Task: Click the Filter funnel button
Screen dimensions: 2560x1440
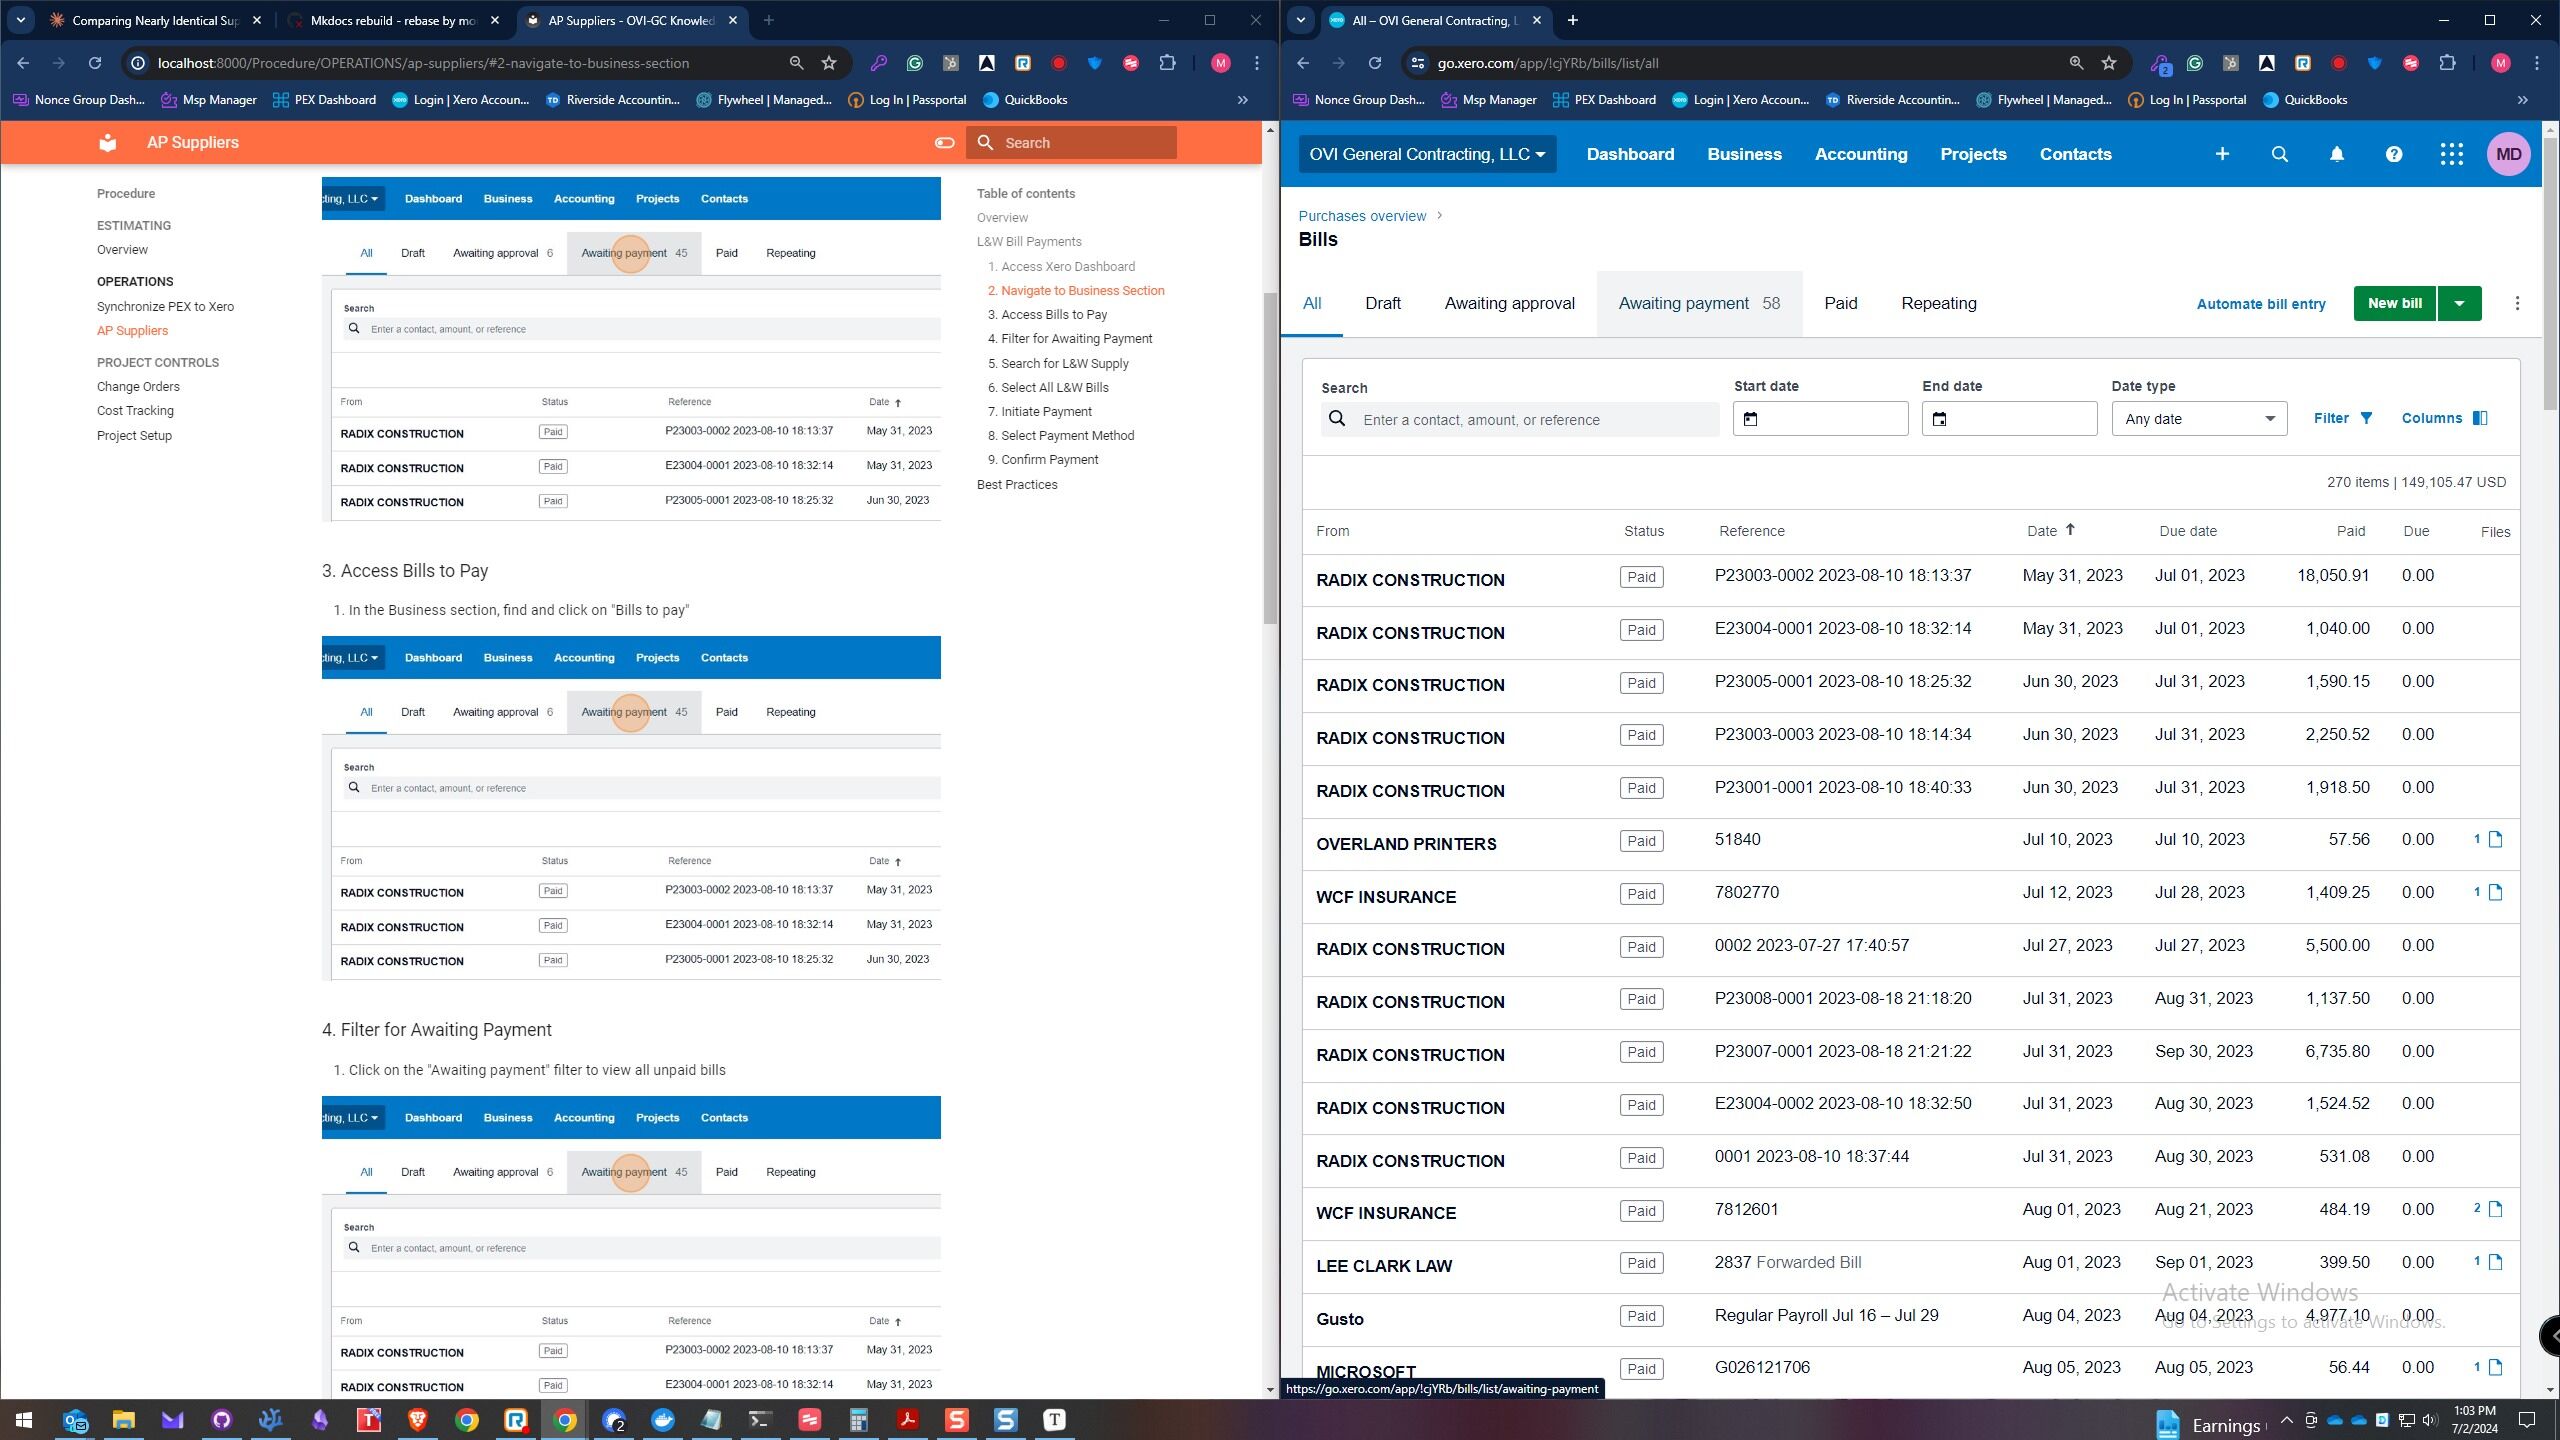Action: coord(2342,418)
